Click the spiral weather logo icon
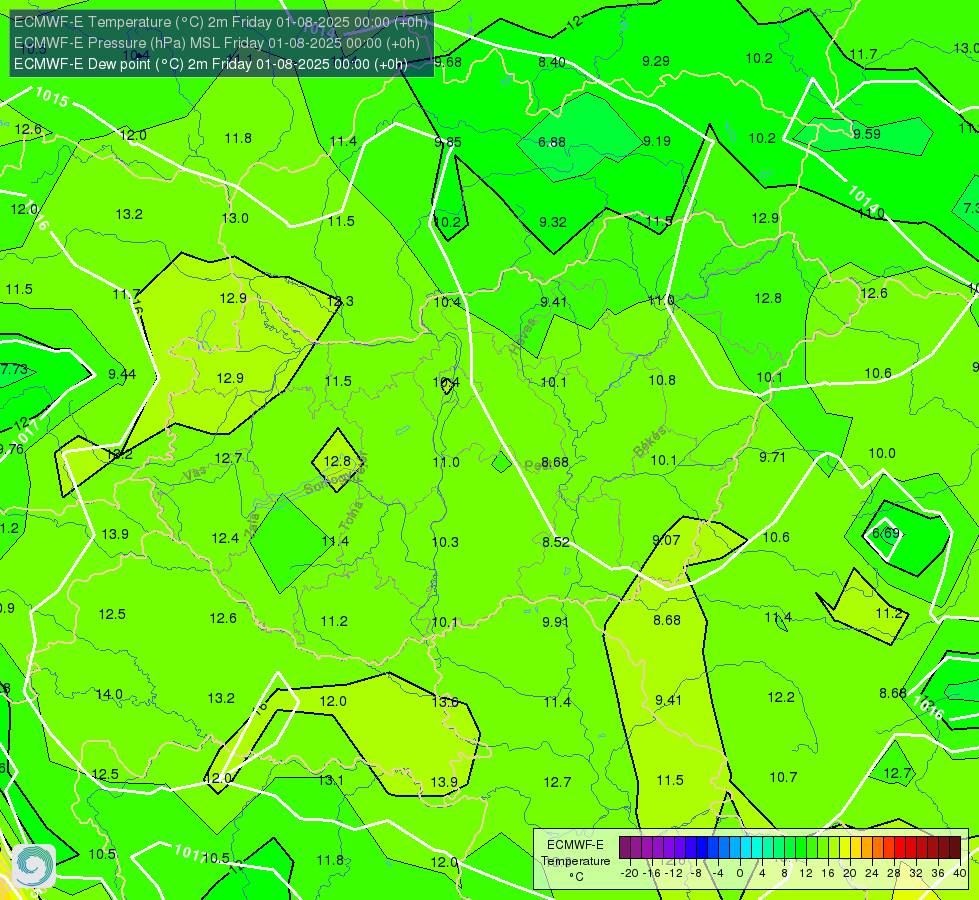 pos(34,865)
